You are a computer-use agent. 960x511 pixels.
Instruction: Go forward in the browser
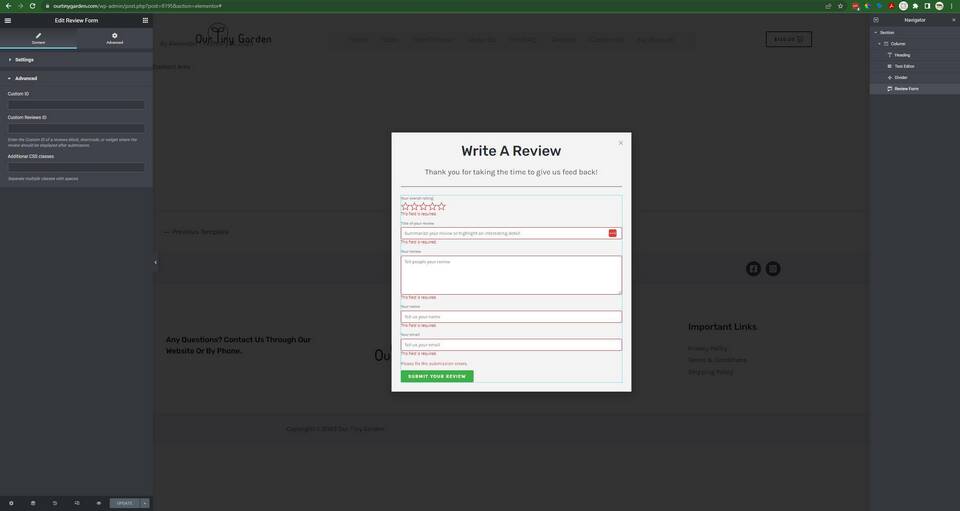coord(20,6)
